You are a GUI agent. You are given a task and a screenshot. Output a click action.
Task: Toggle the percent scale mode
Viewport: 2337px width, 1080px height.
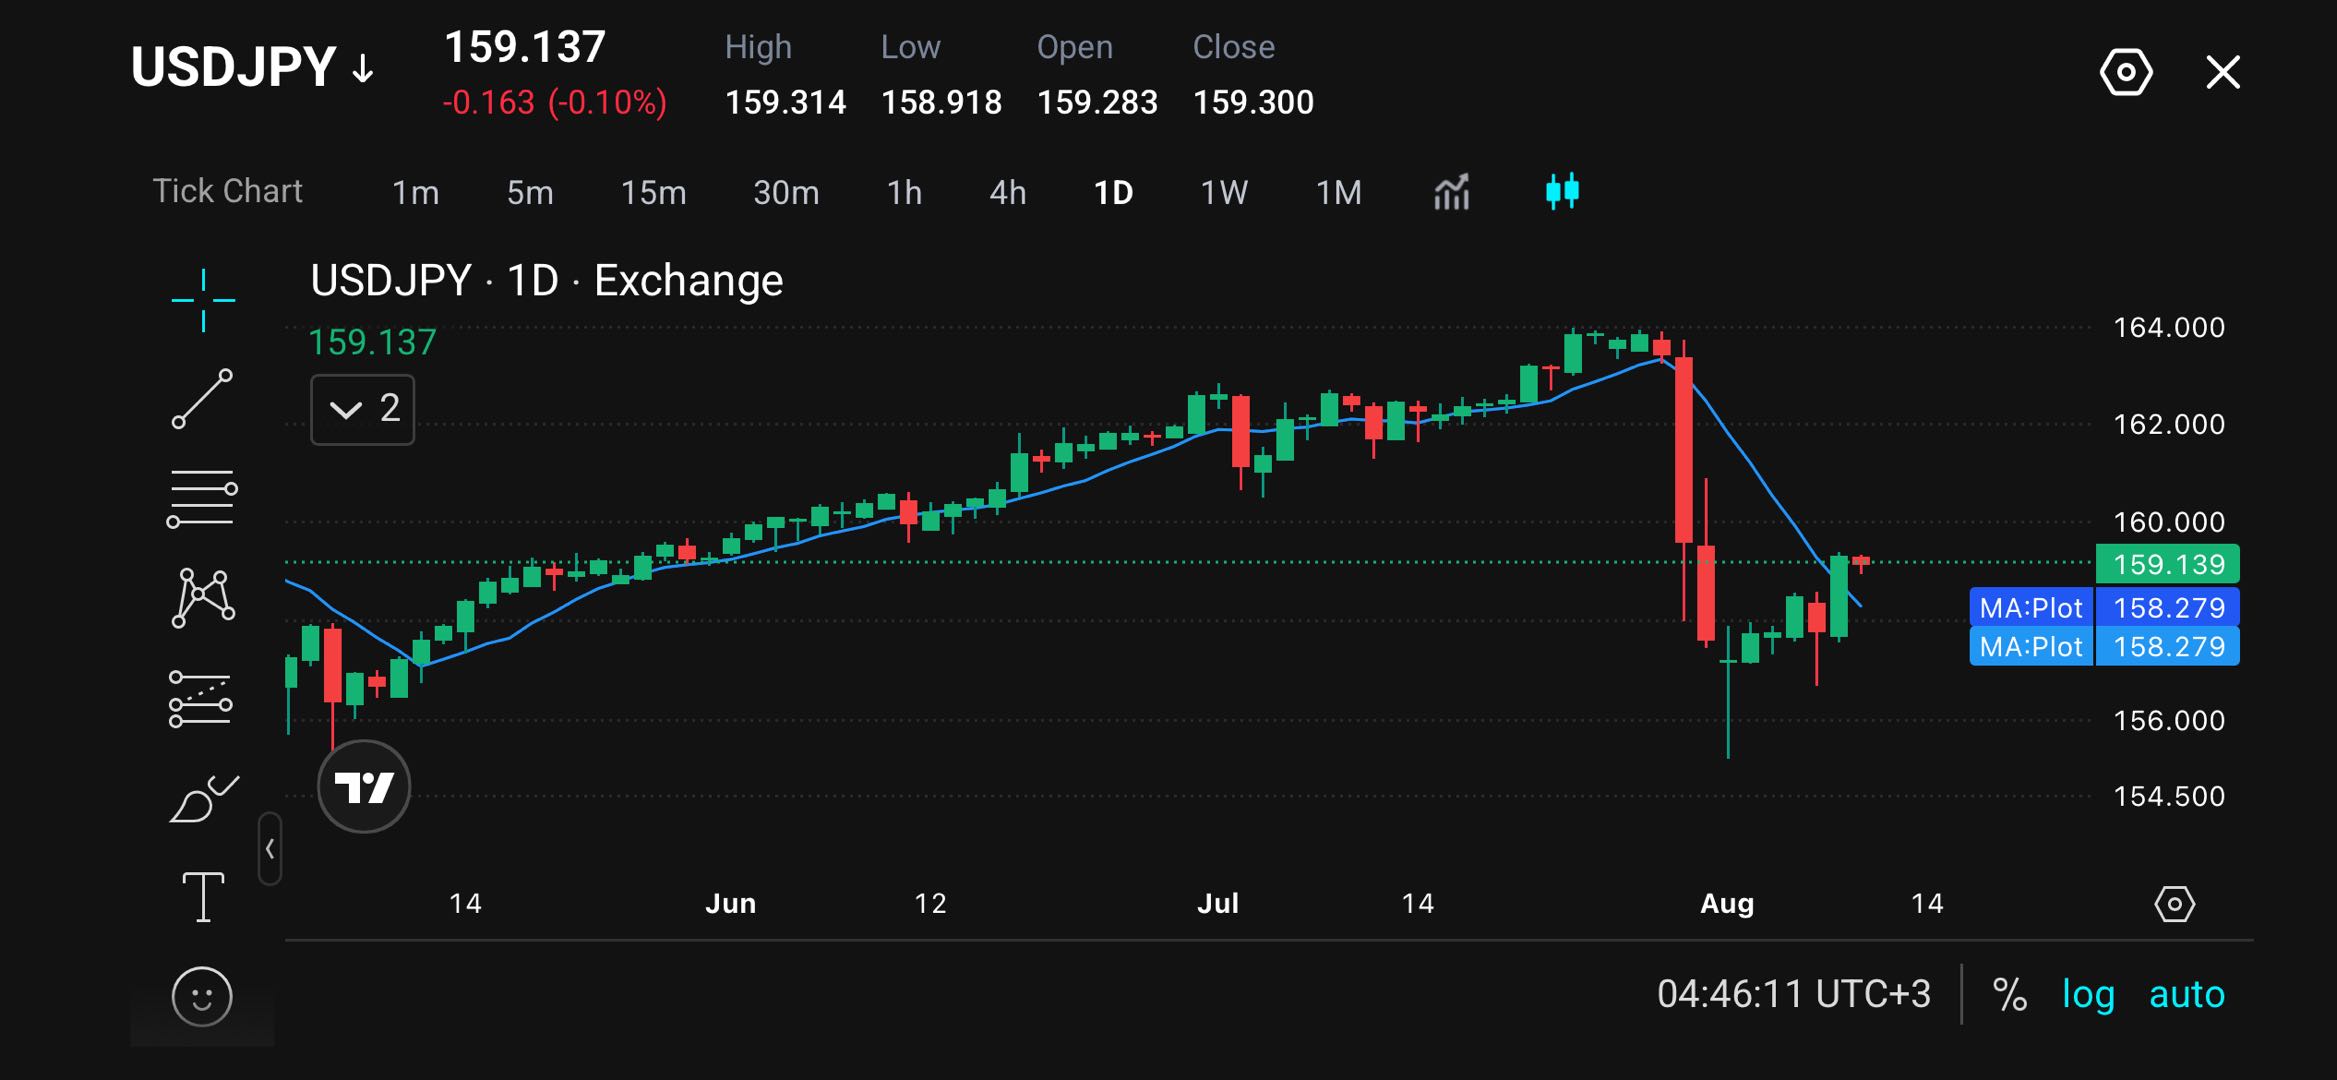2009,994
